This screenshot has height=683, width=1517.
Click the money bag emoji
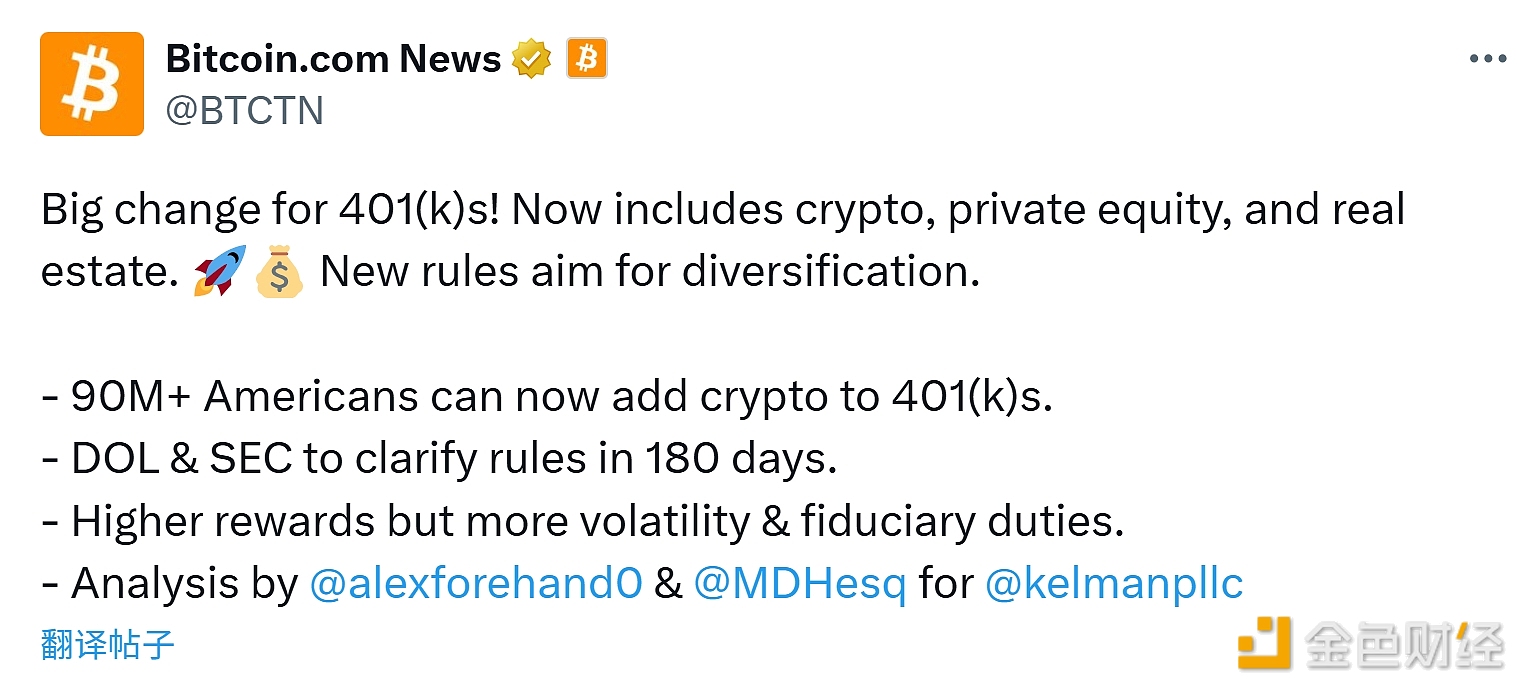[x=279, y=272]
